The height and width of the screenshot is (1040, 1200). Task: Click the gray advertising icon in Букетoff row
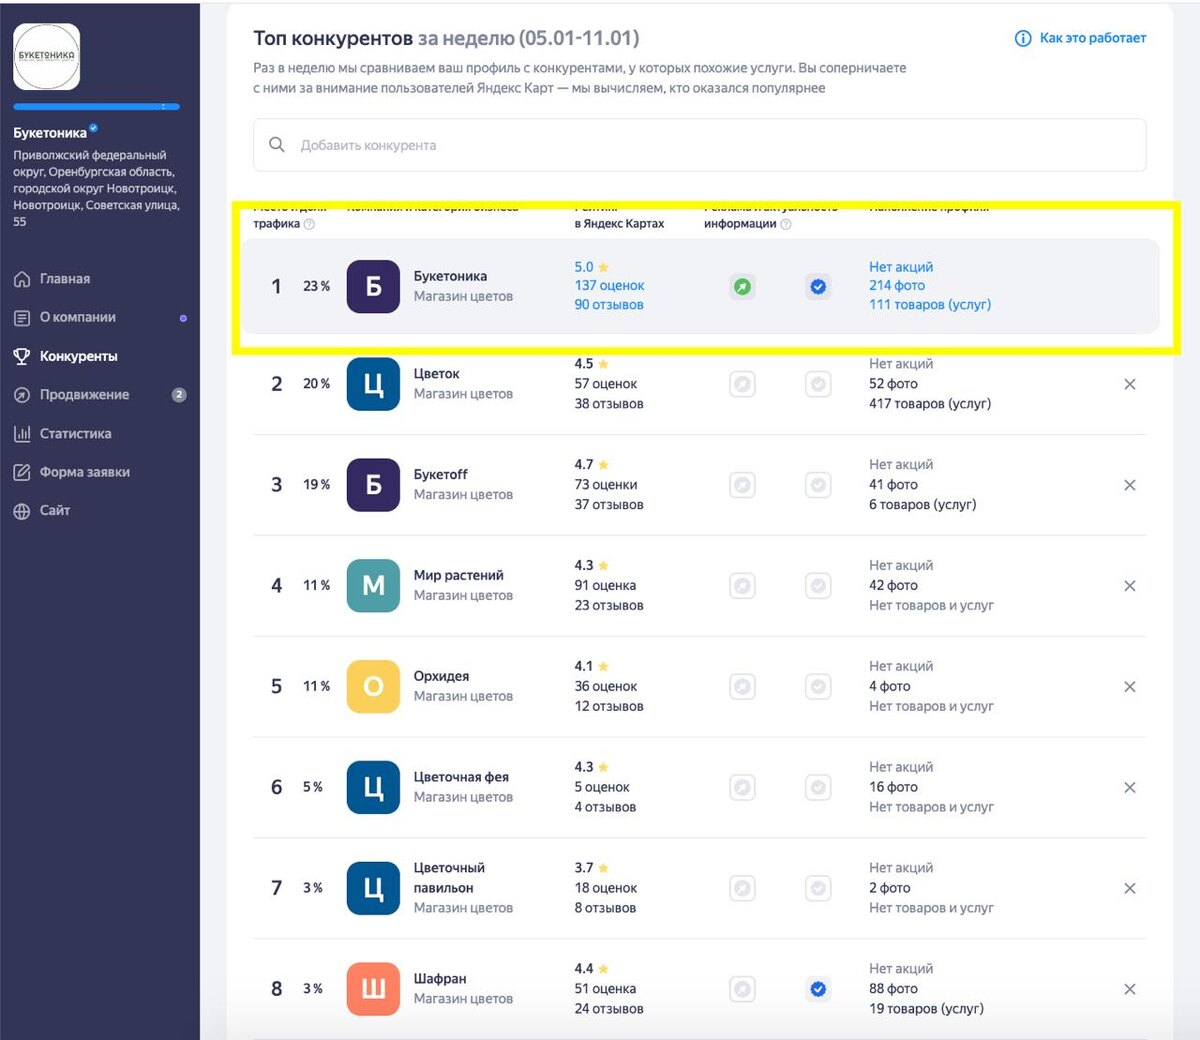(x=742, y=485)
